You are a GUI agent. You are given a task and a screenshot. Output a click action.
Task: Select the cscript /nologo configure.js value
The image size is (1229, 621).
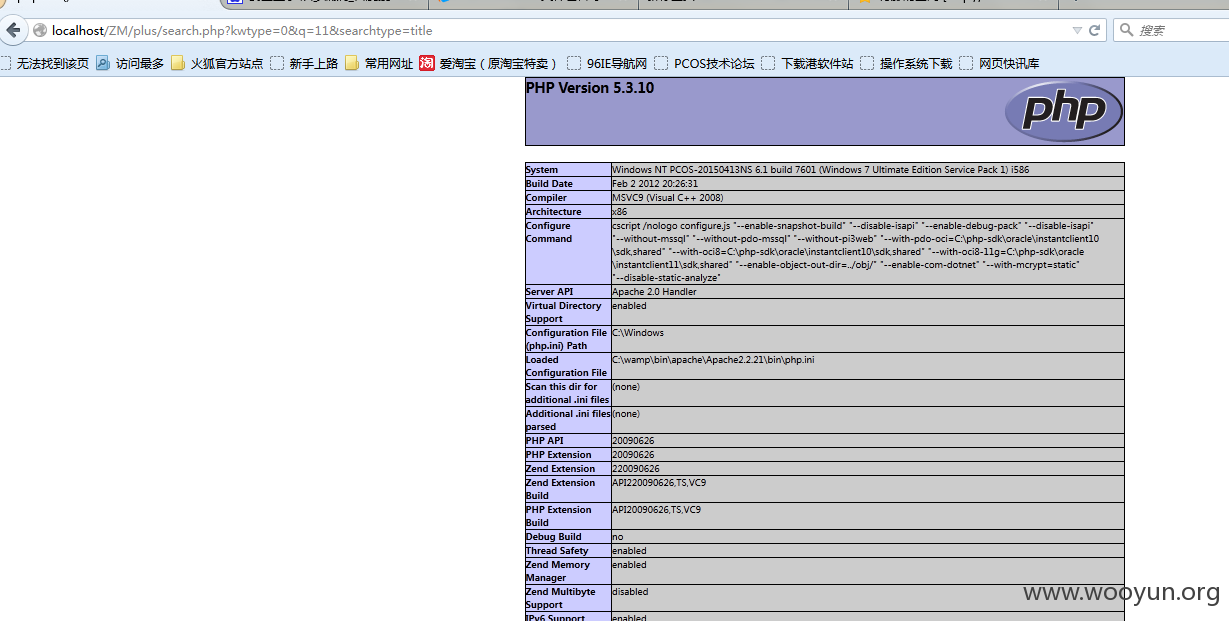[x=856, y=252]
